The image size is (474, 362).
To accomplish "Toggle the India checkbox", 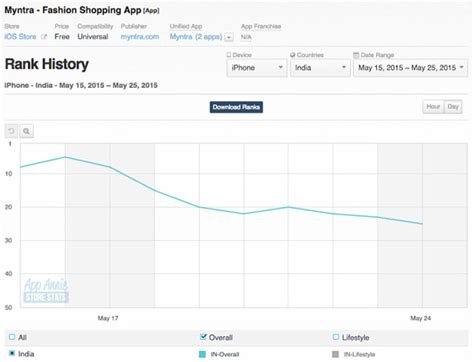I will coord(12,353).
